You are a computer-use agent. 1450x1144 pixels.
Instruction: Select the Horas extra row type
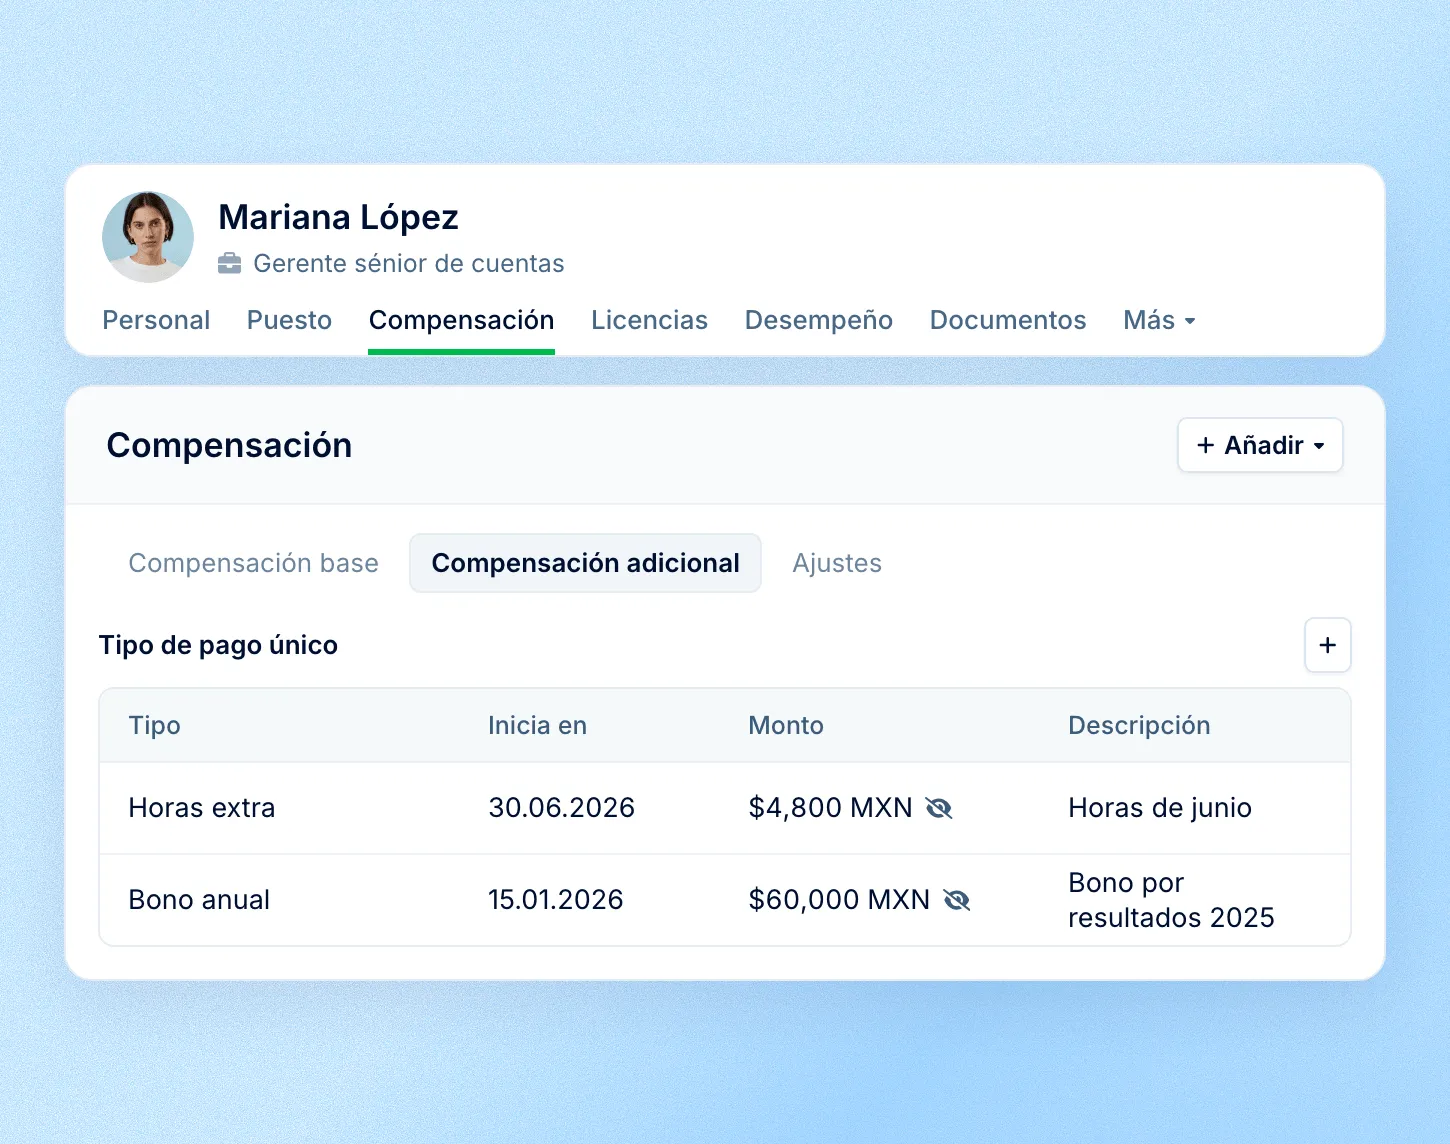pos(202,808)
